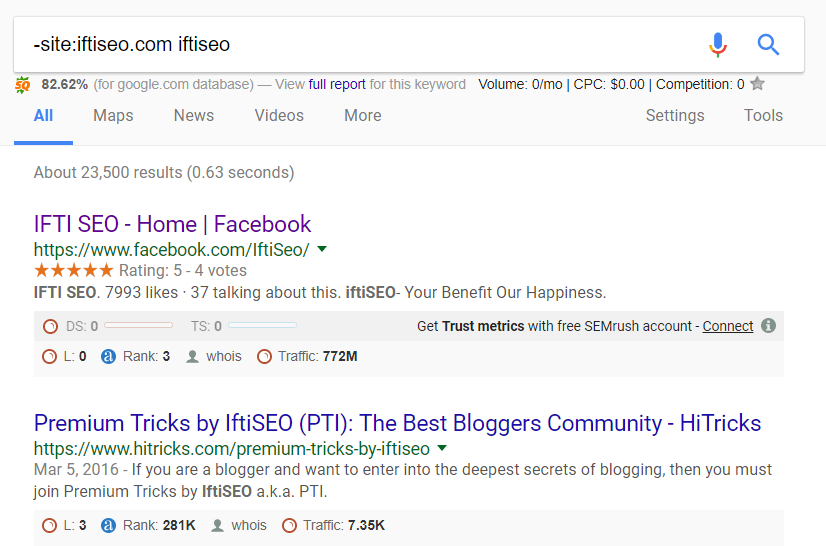Click the SEOquake logo icon beside 82.62%
This screenshot has width=826, height=546.
point(23,85)
